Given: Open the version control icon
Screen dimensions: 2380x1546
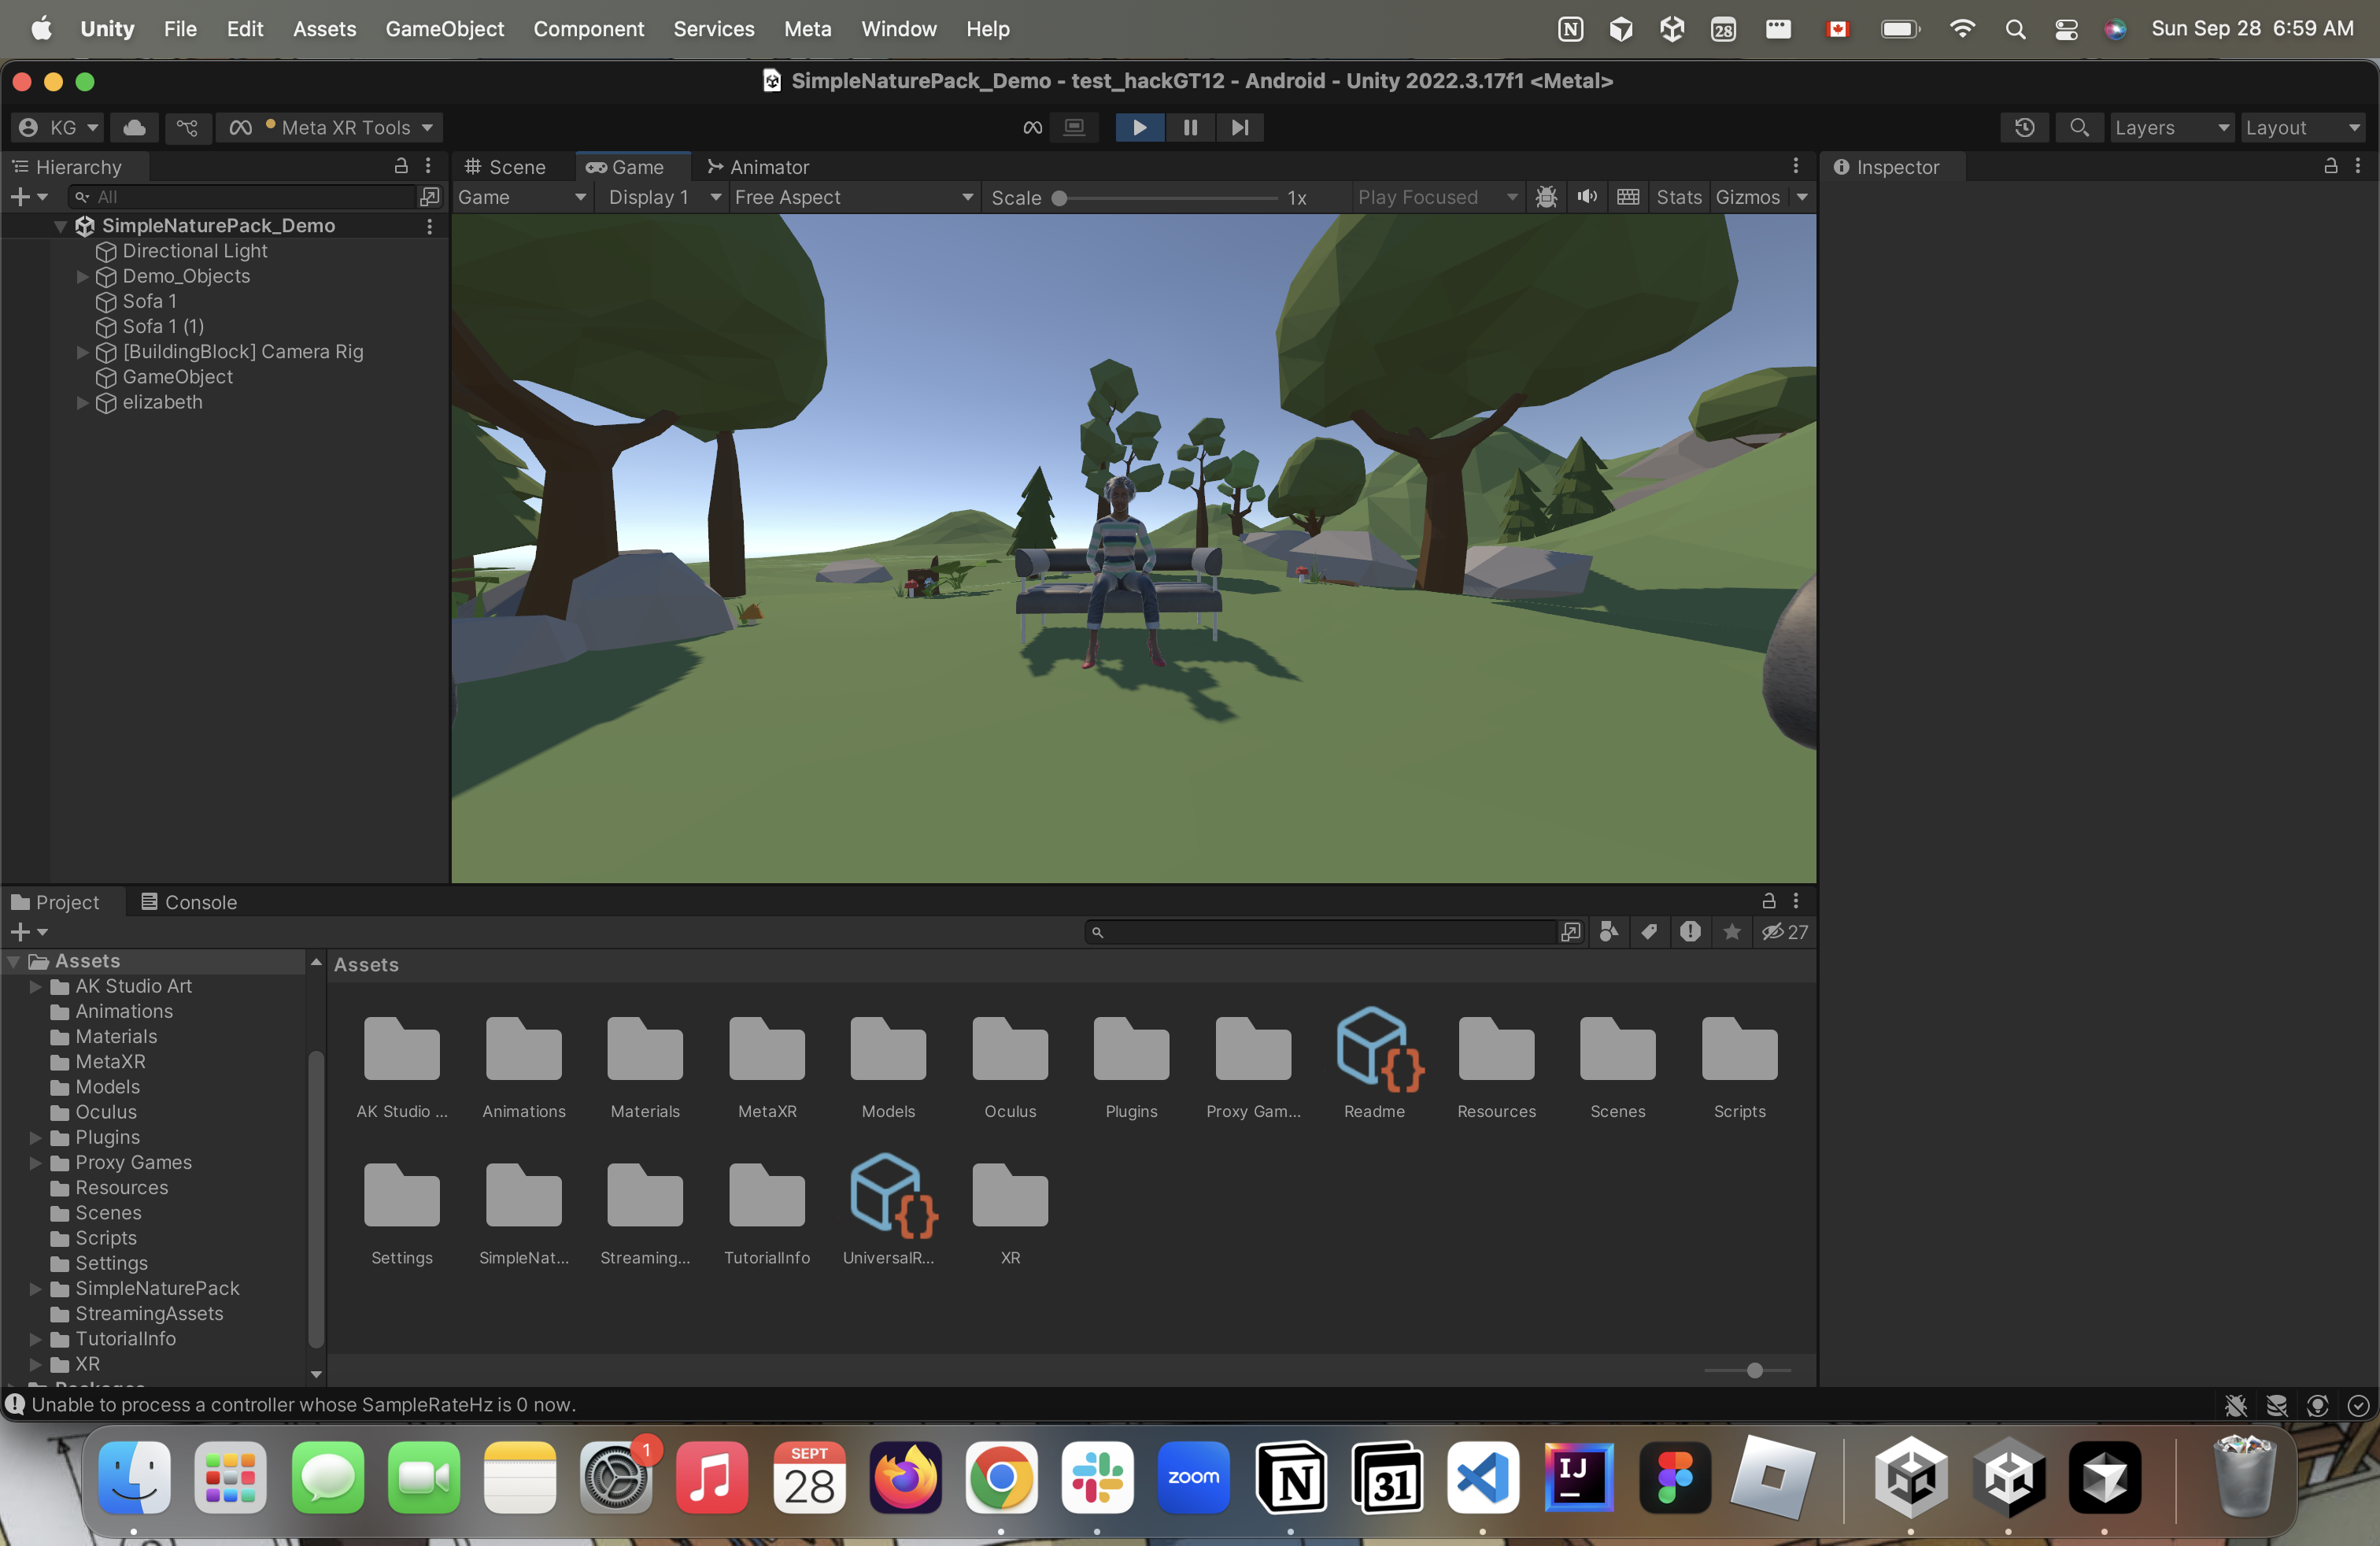Looking at the screenshot, I should click(x=187, y=127).
